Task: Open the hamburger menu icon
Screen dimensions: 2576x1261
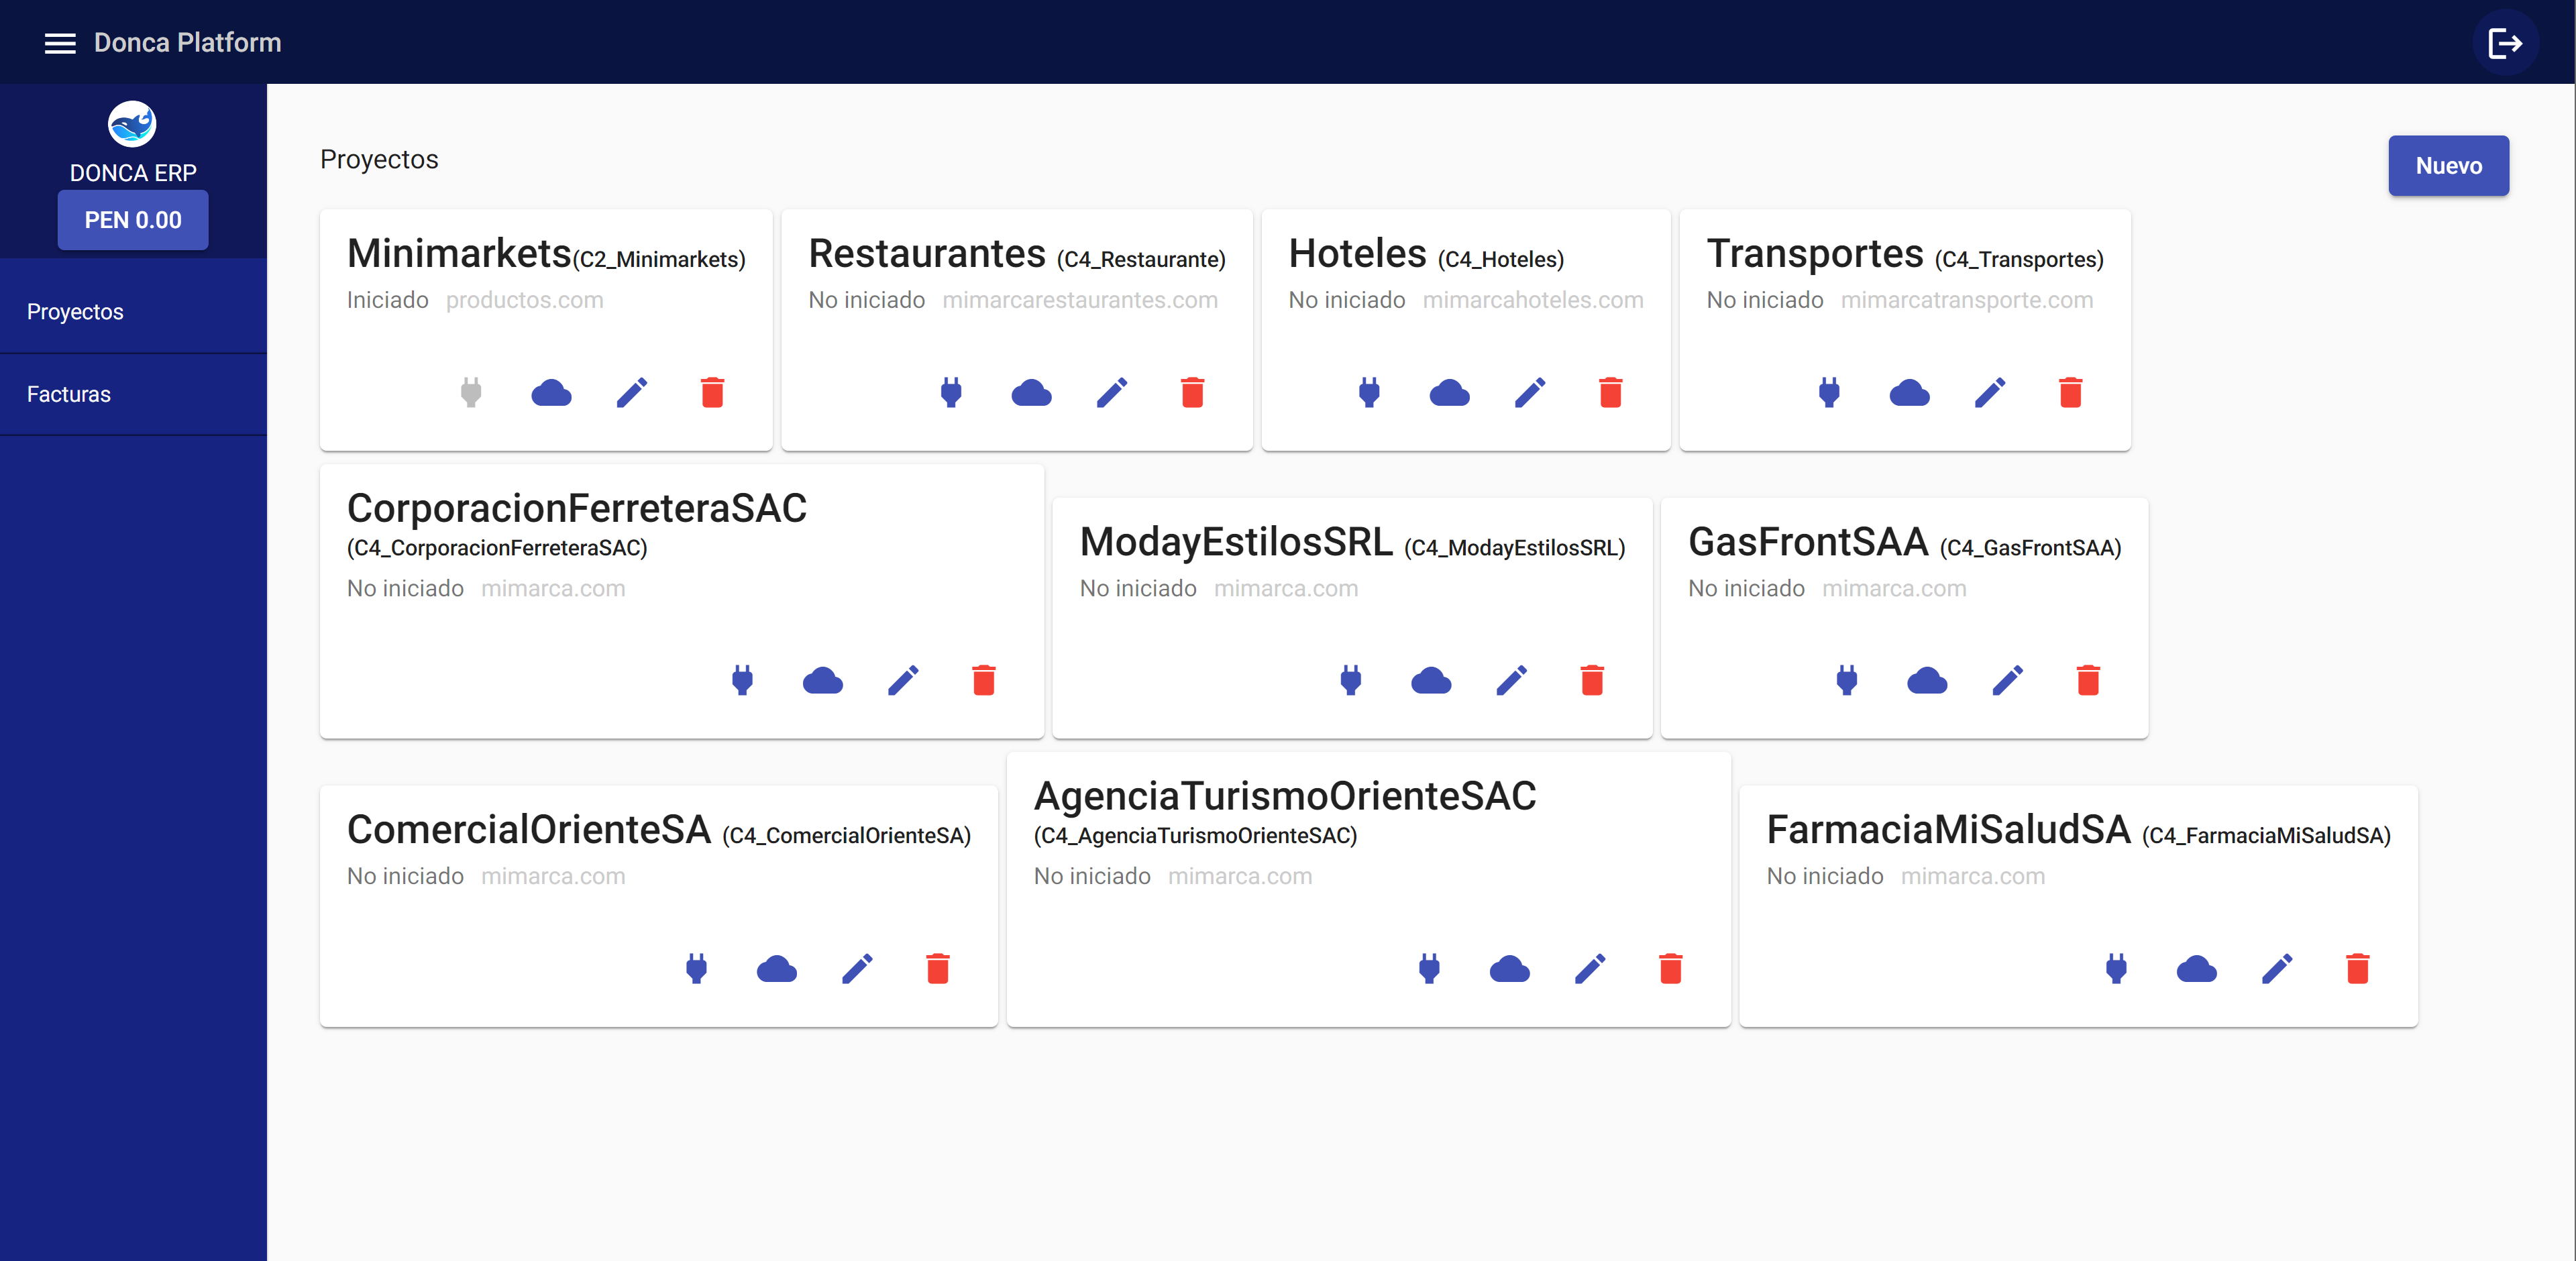Action: pos(60,43)
